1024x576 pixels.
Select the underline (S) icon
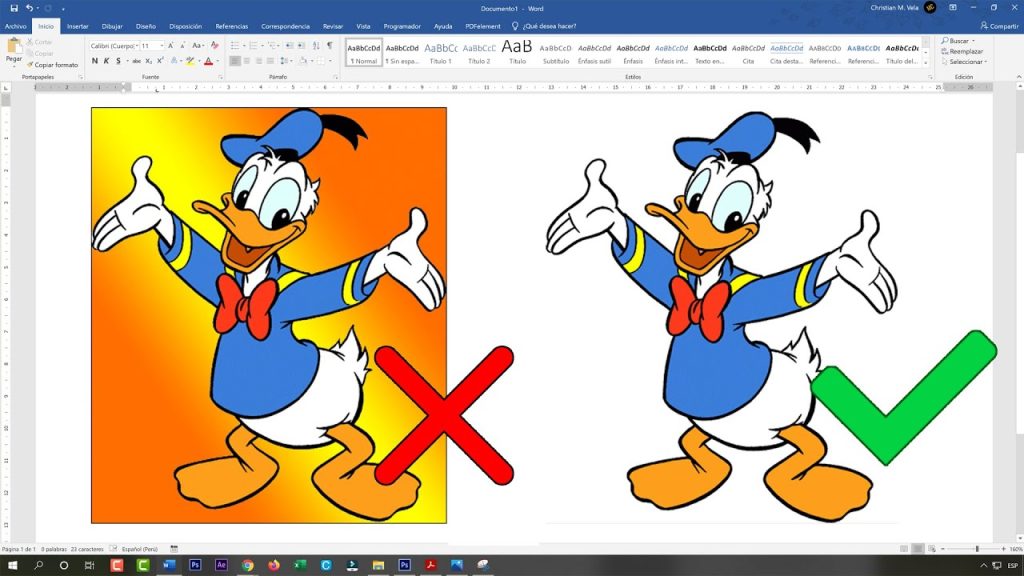point(118,61)
